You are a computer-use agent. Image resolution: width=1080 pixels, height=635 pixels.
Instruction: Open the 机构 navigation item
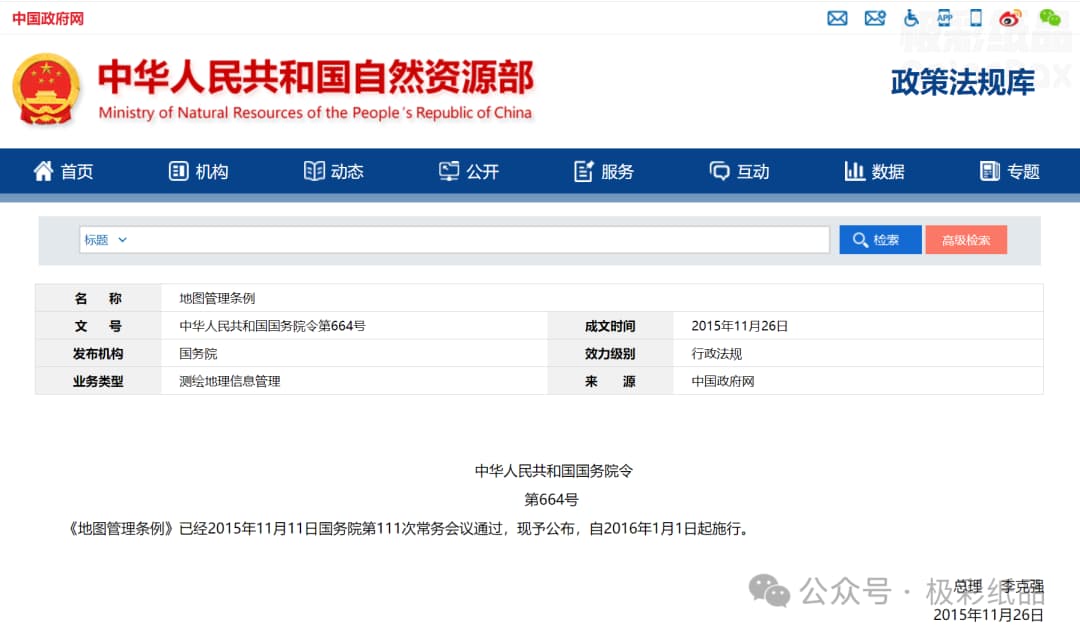198,171
